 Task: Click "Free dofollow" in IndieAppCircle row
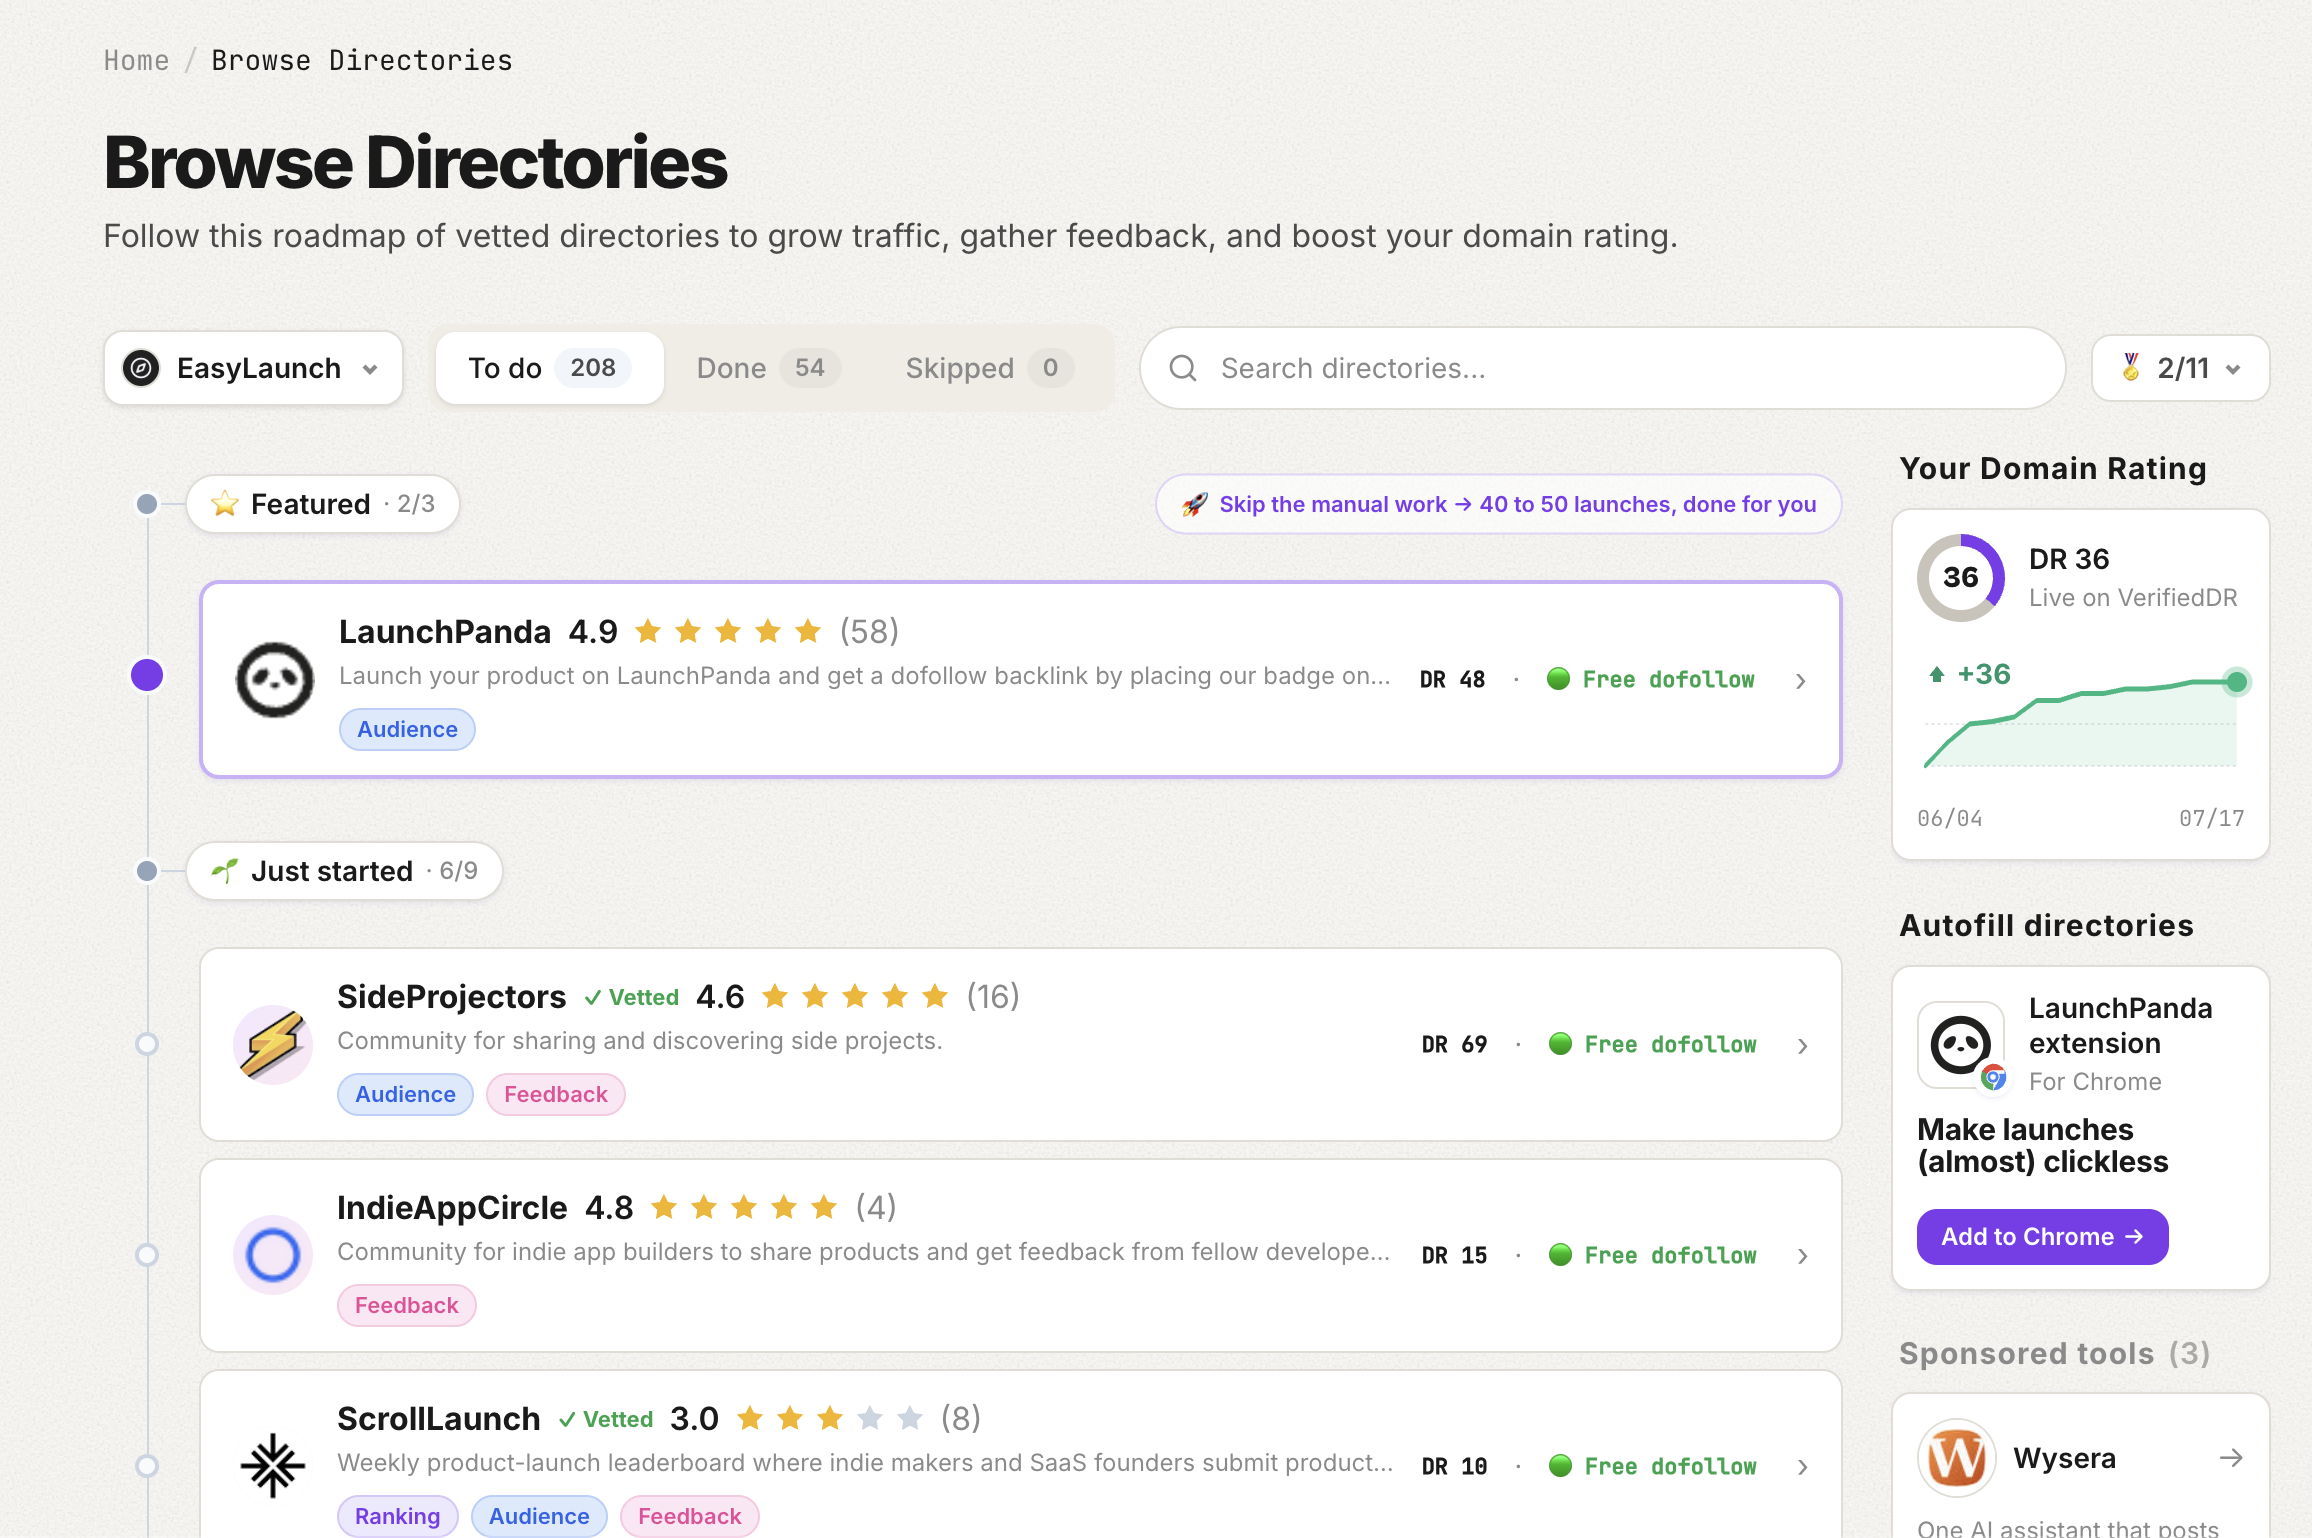[1671, 1256]
